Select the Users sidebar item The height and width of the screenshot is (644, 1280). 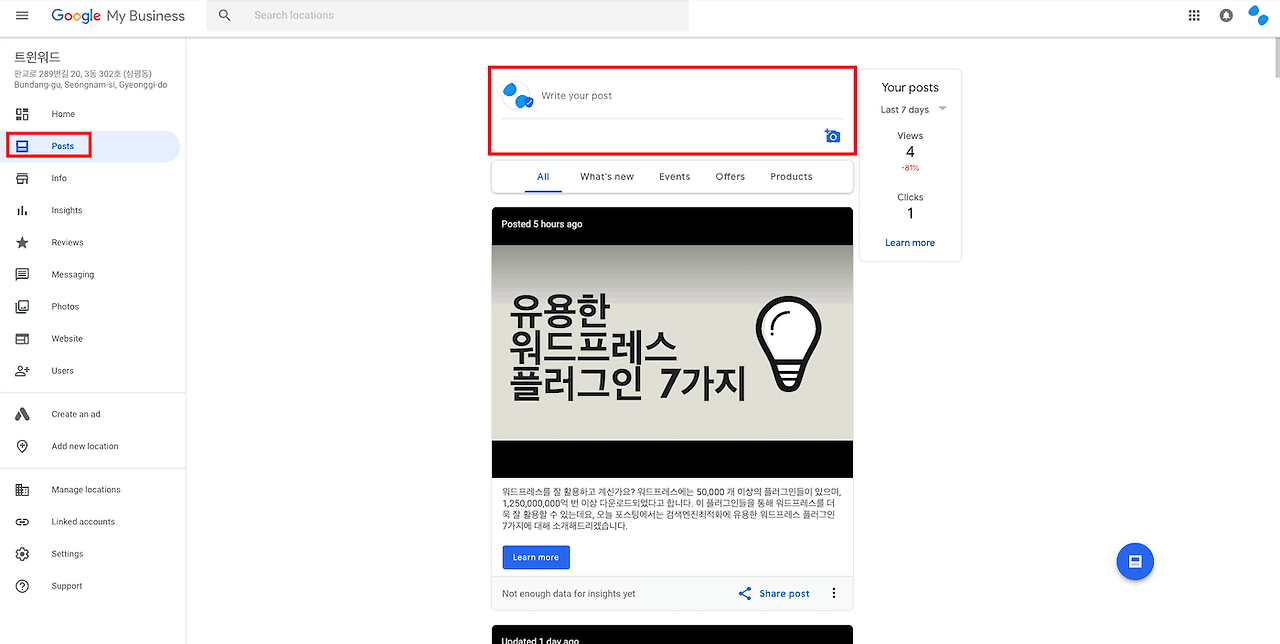[63, 370]
